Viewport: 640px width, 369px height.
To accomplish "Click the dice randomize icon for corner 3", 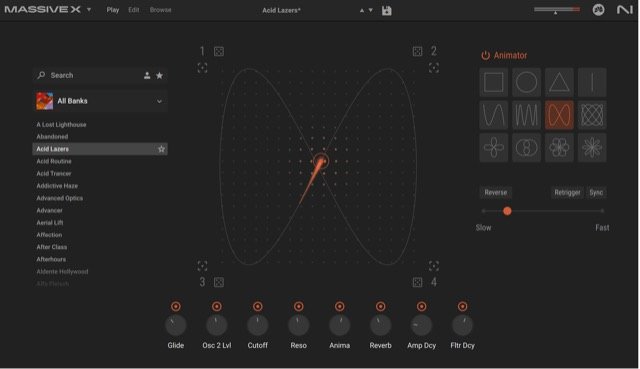I will [x=219, y=282].
